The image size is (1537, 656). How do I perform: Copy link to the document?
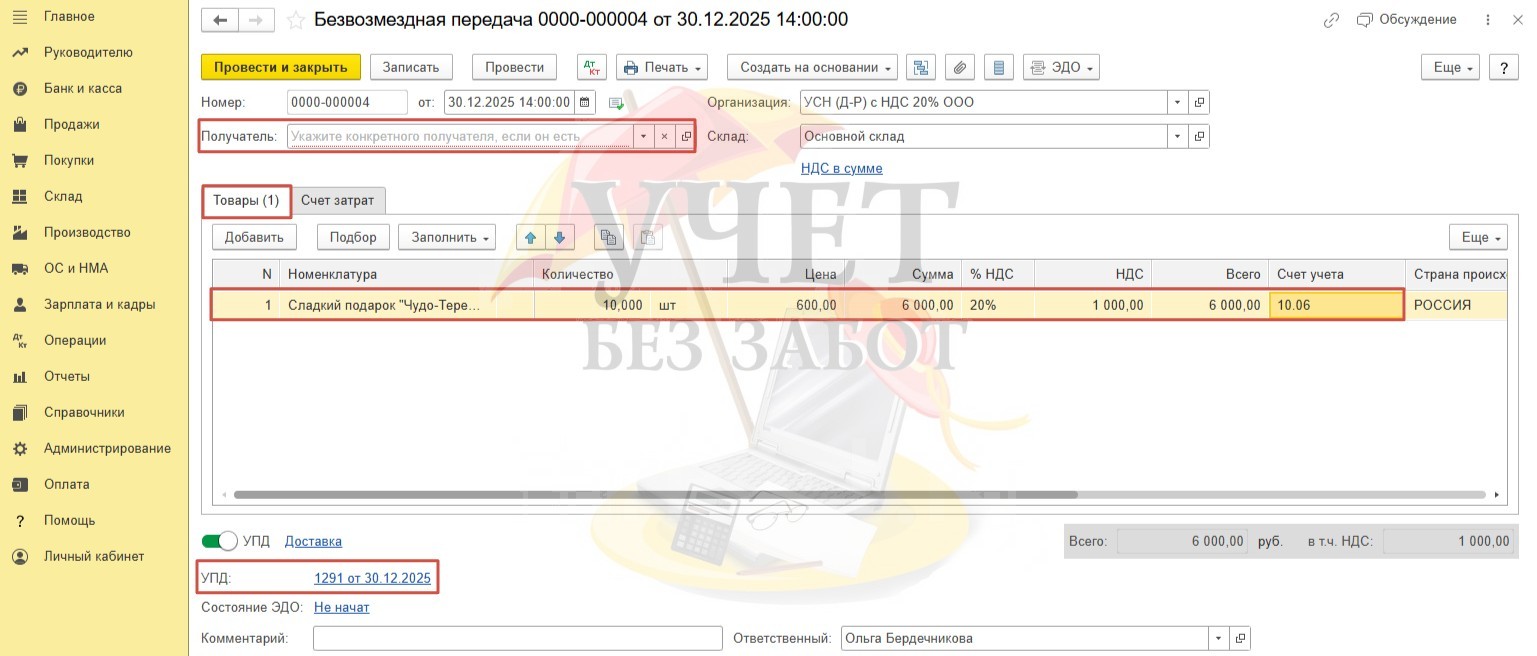(x=1331, y=20)
